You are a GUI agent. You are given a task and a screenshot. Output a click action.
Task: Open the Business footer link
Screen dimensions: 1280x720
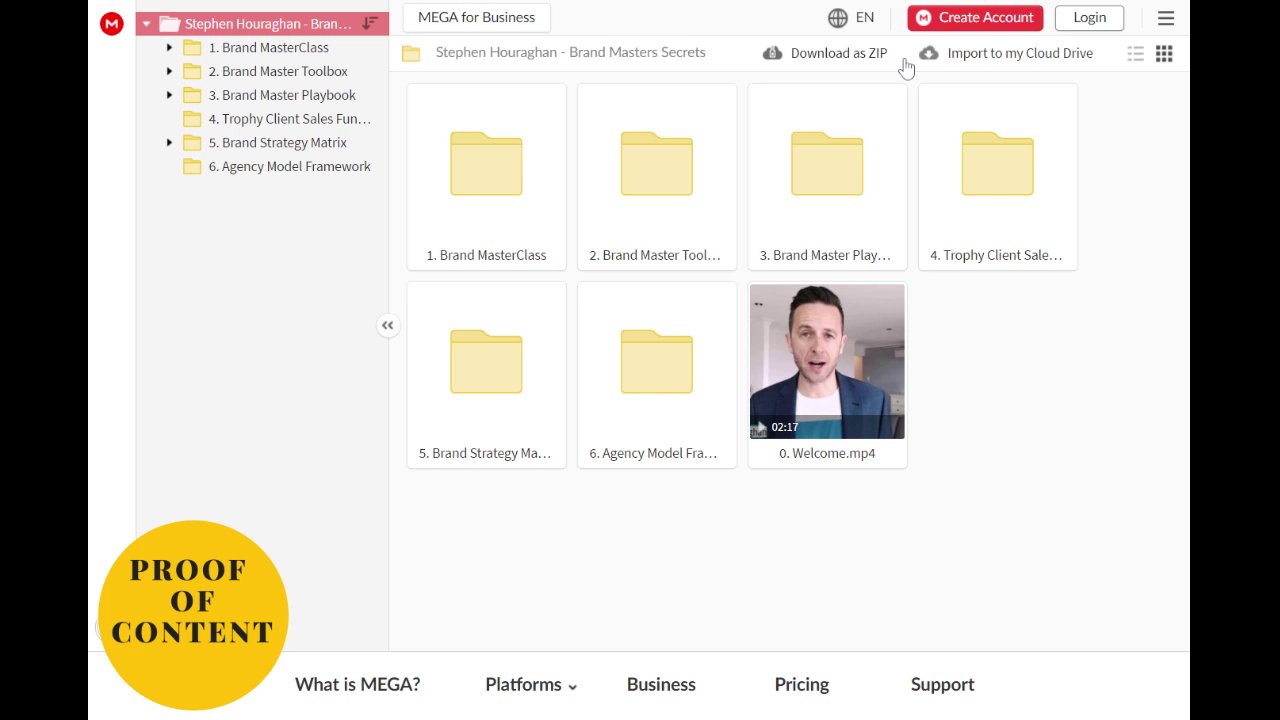click(x=661, y=685)
